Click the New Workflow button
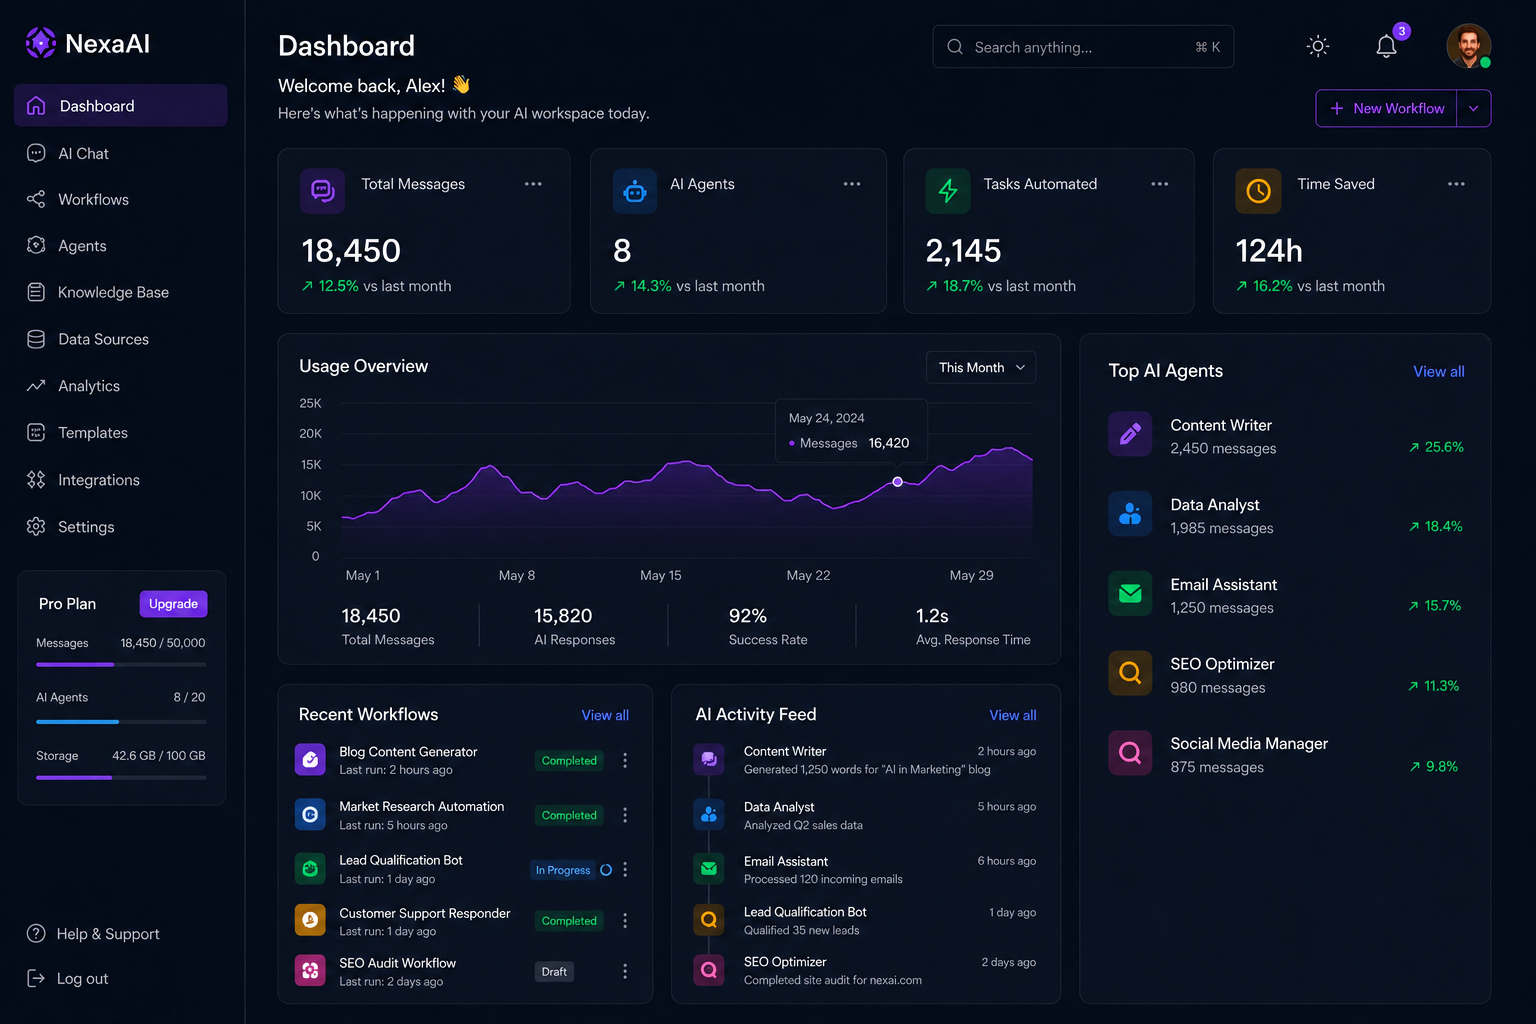Screen dimensions: 1536x1024 pos(1387,108)
